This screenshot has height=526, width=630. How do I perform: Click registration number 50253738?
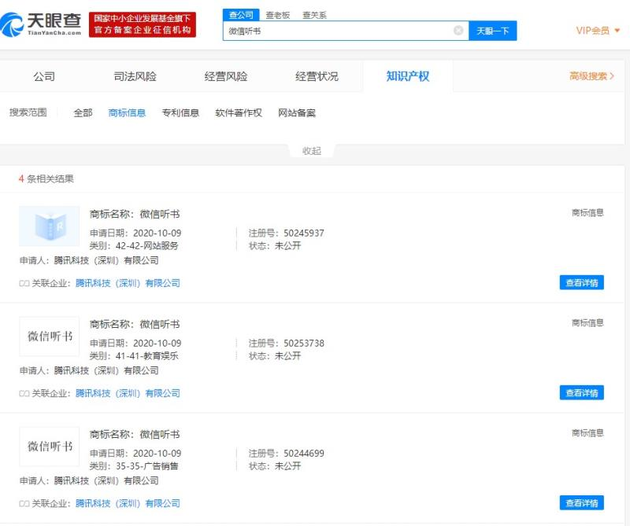[x=304, y=343]
